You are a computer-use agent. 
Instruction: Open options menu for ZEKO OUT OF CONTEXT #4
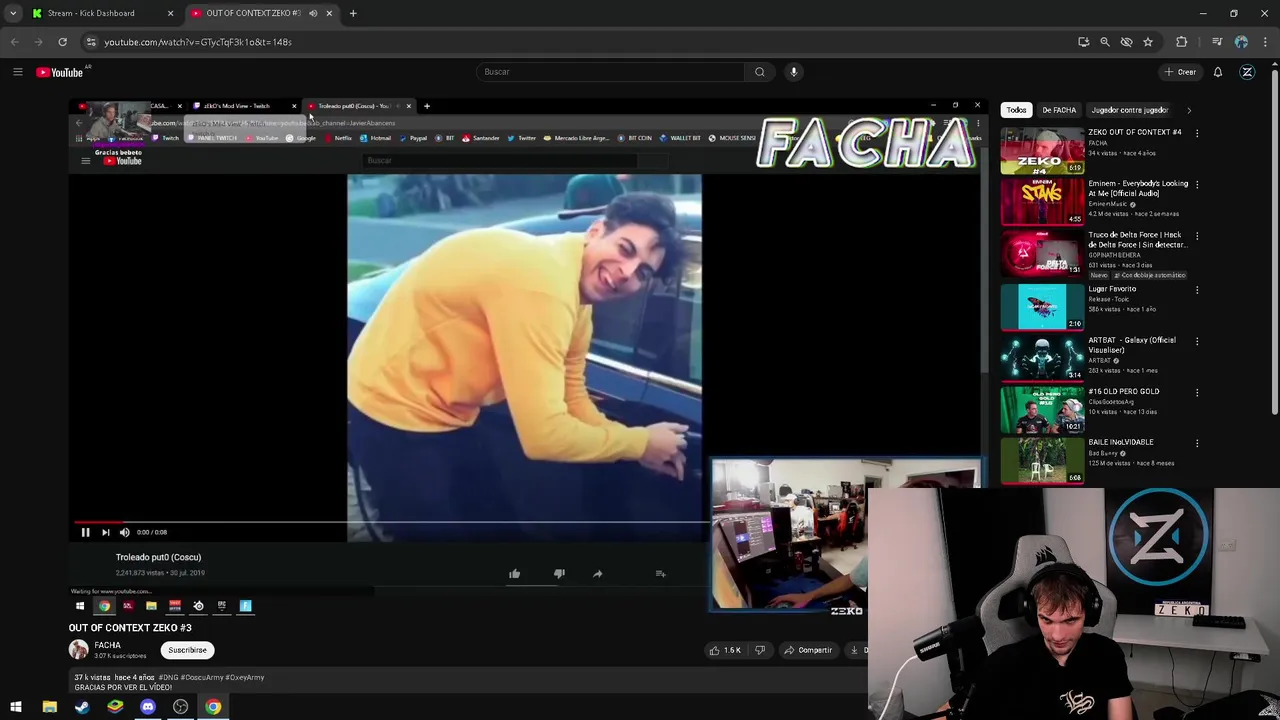coord(1197,133)
